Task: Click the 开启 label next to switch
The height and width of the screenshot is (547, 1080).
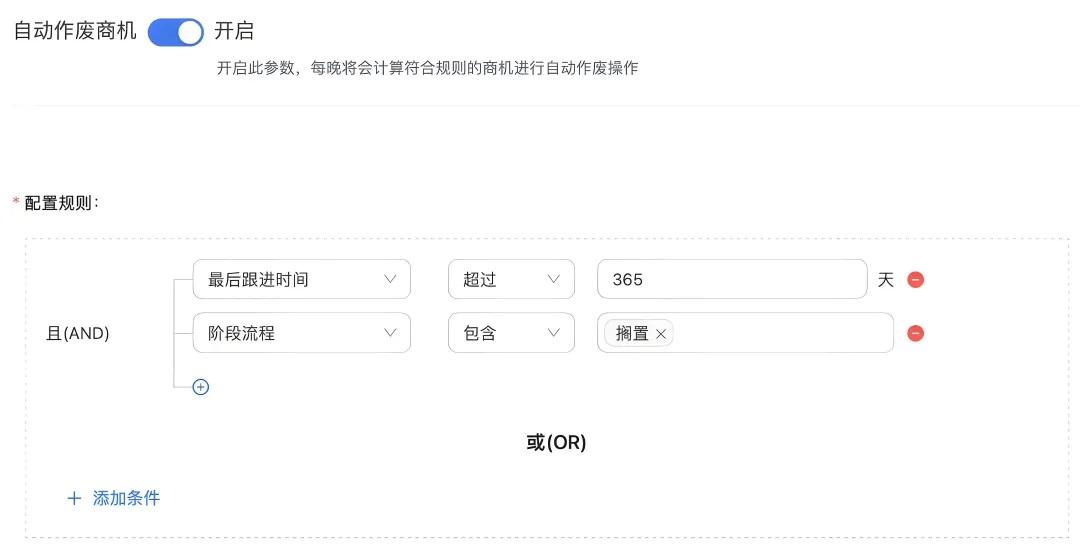Action: [234, 31]
